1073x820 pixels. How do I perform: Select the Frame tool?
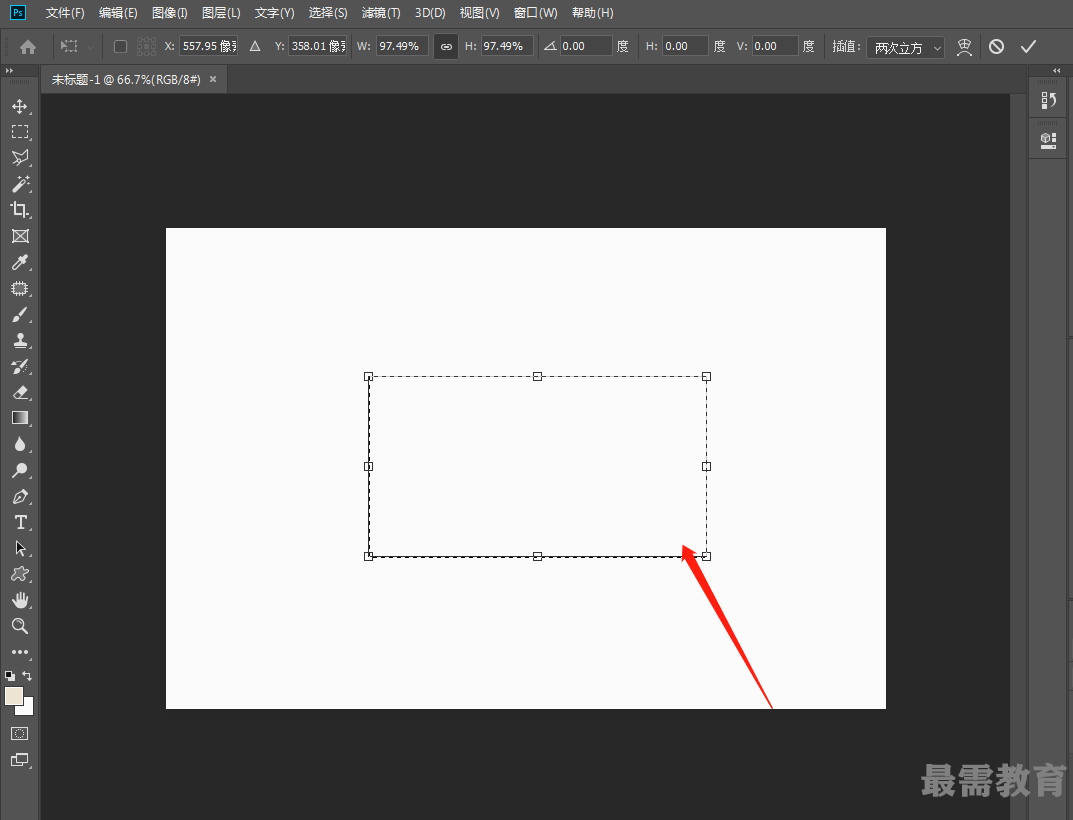tap(20, 236)
